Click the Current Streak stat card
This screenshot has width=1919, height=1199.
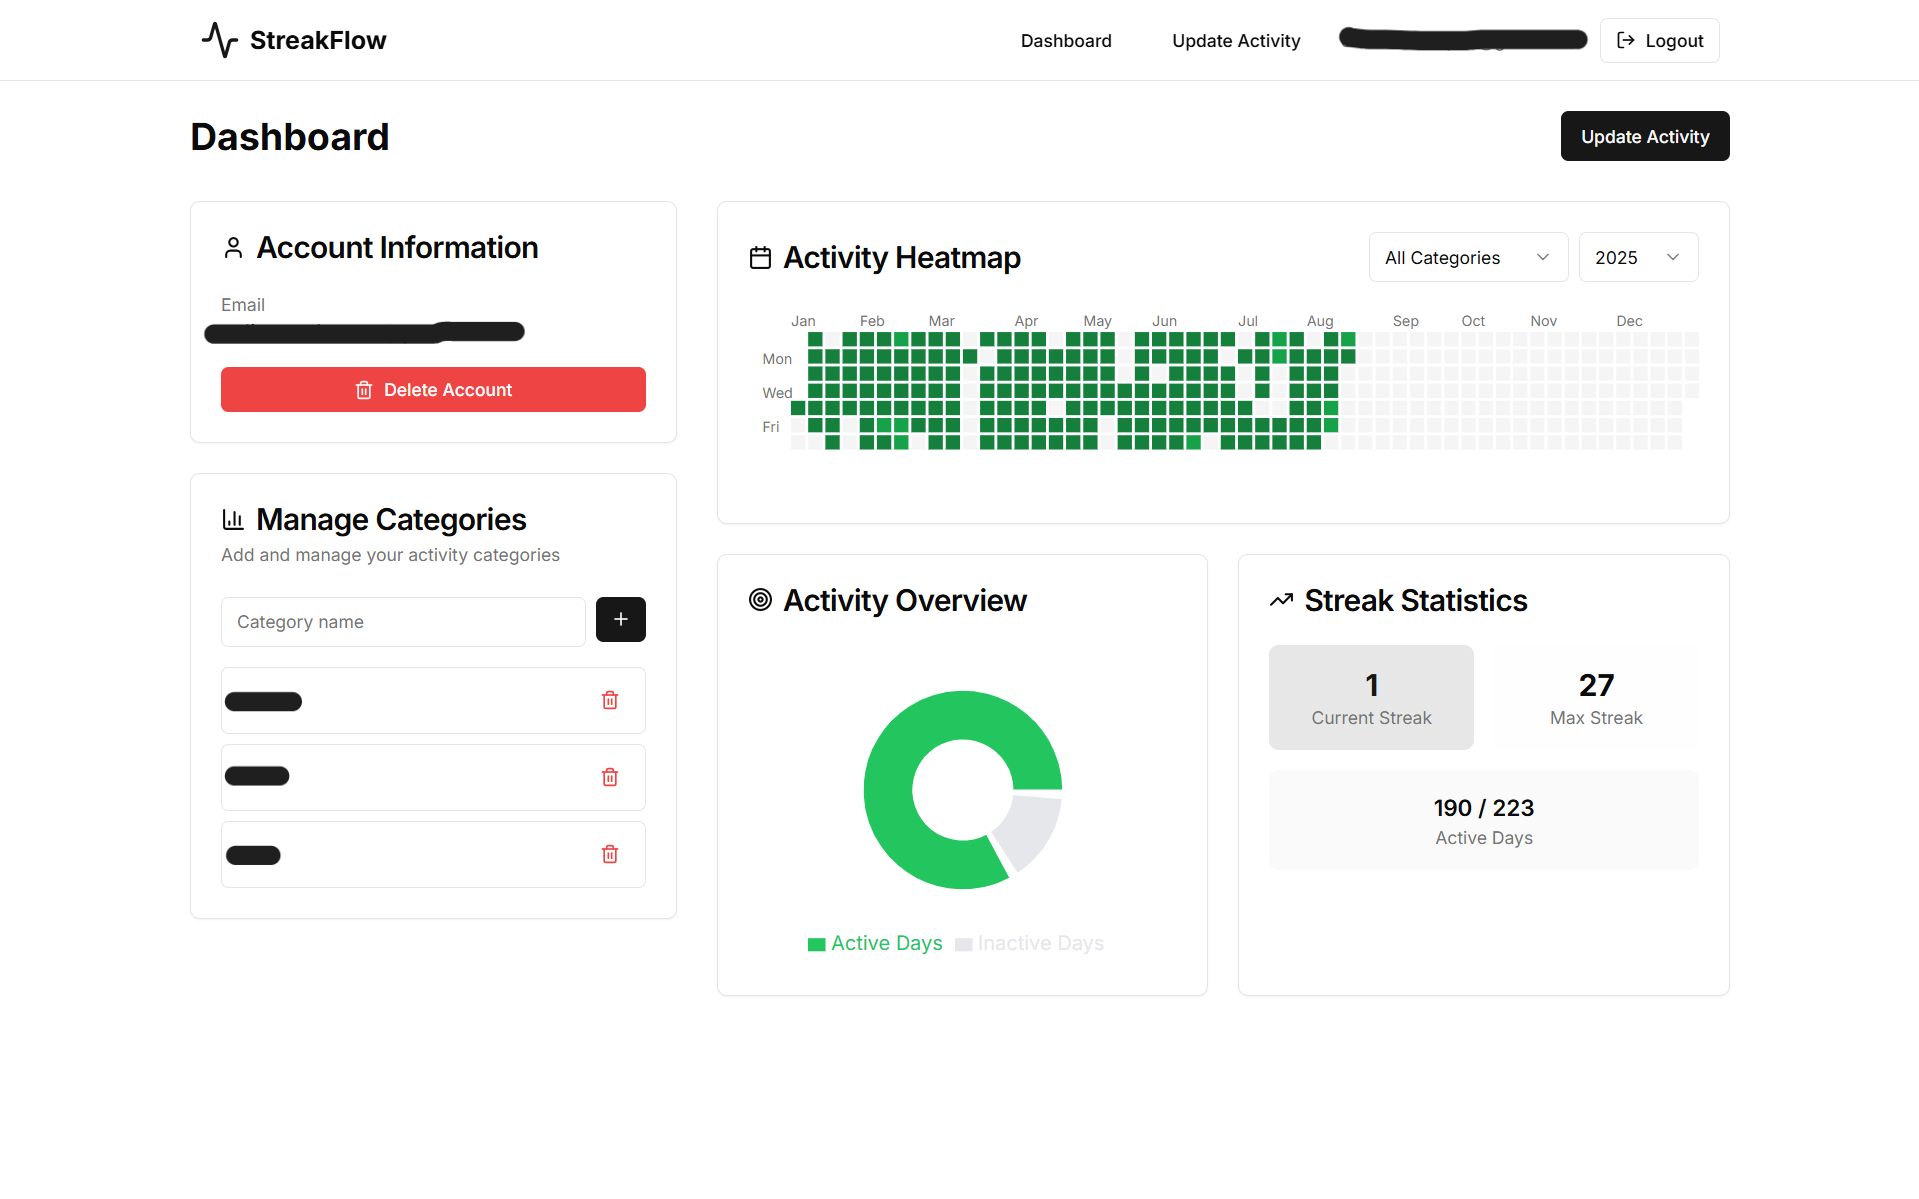pos(1371,697)
